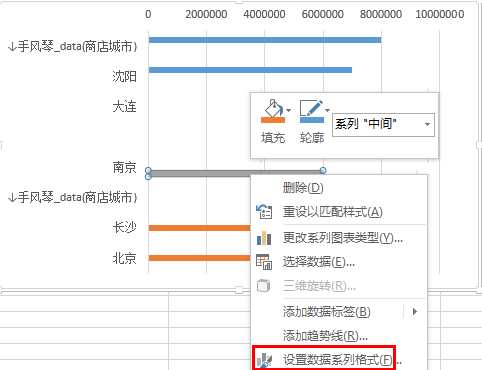Open the Outline color dropdown arrow
482x370 pixels.
coord(327,110)
